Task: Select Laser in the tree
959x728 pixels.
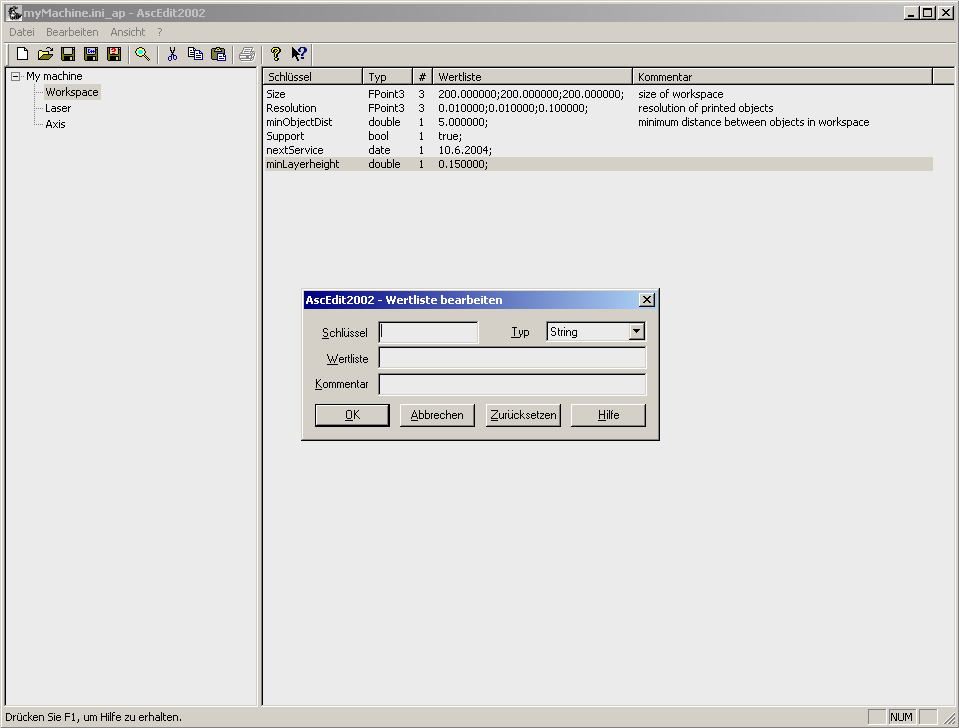Action: (x=58, y=108)
